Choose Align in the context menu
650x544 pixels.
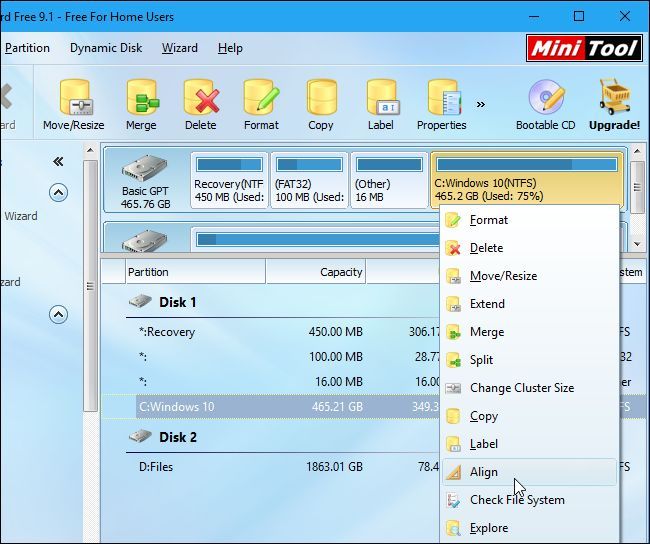point(529,472)
